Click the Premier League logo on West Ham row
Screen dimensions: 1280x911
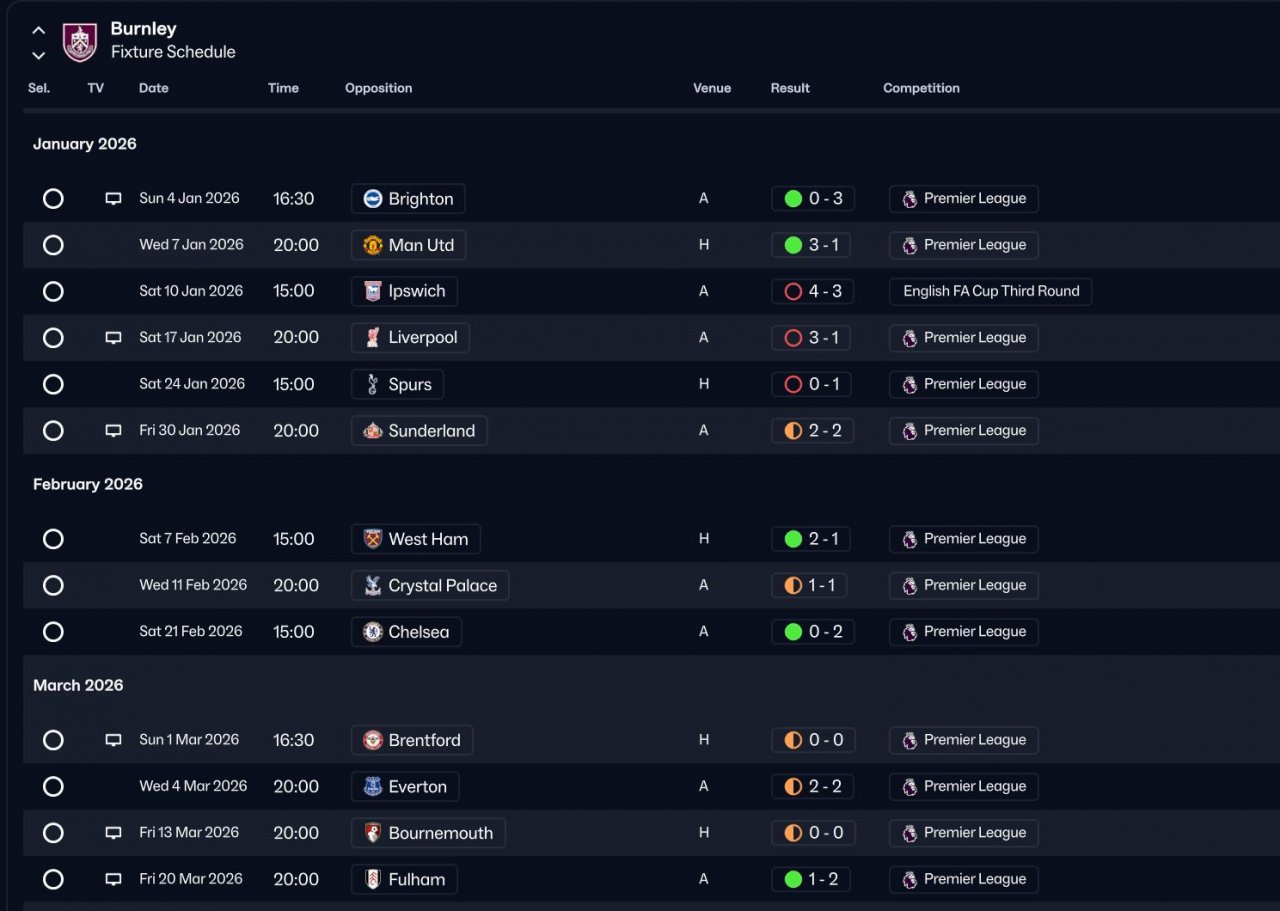pyautogui.click(x=909, y=539)
